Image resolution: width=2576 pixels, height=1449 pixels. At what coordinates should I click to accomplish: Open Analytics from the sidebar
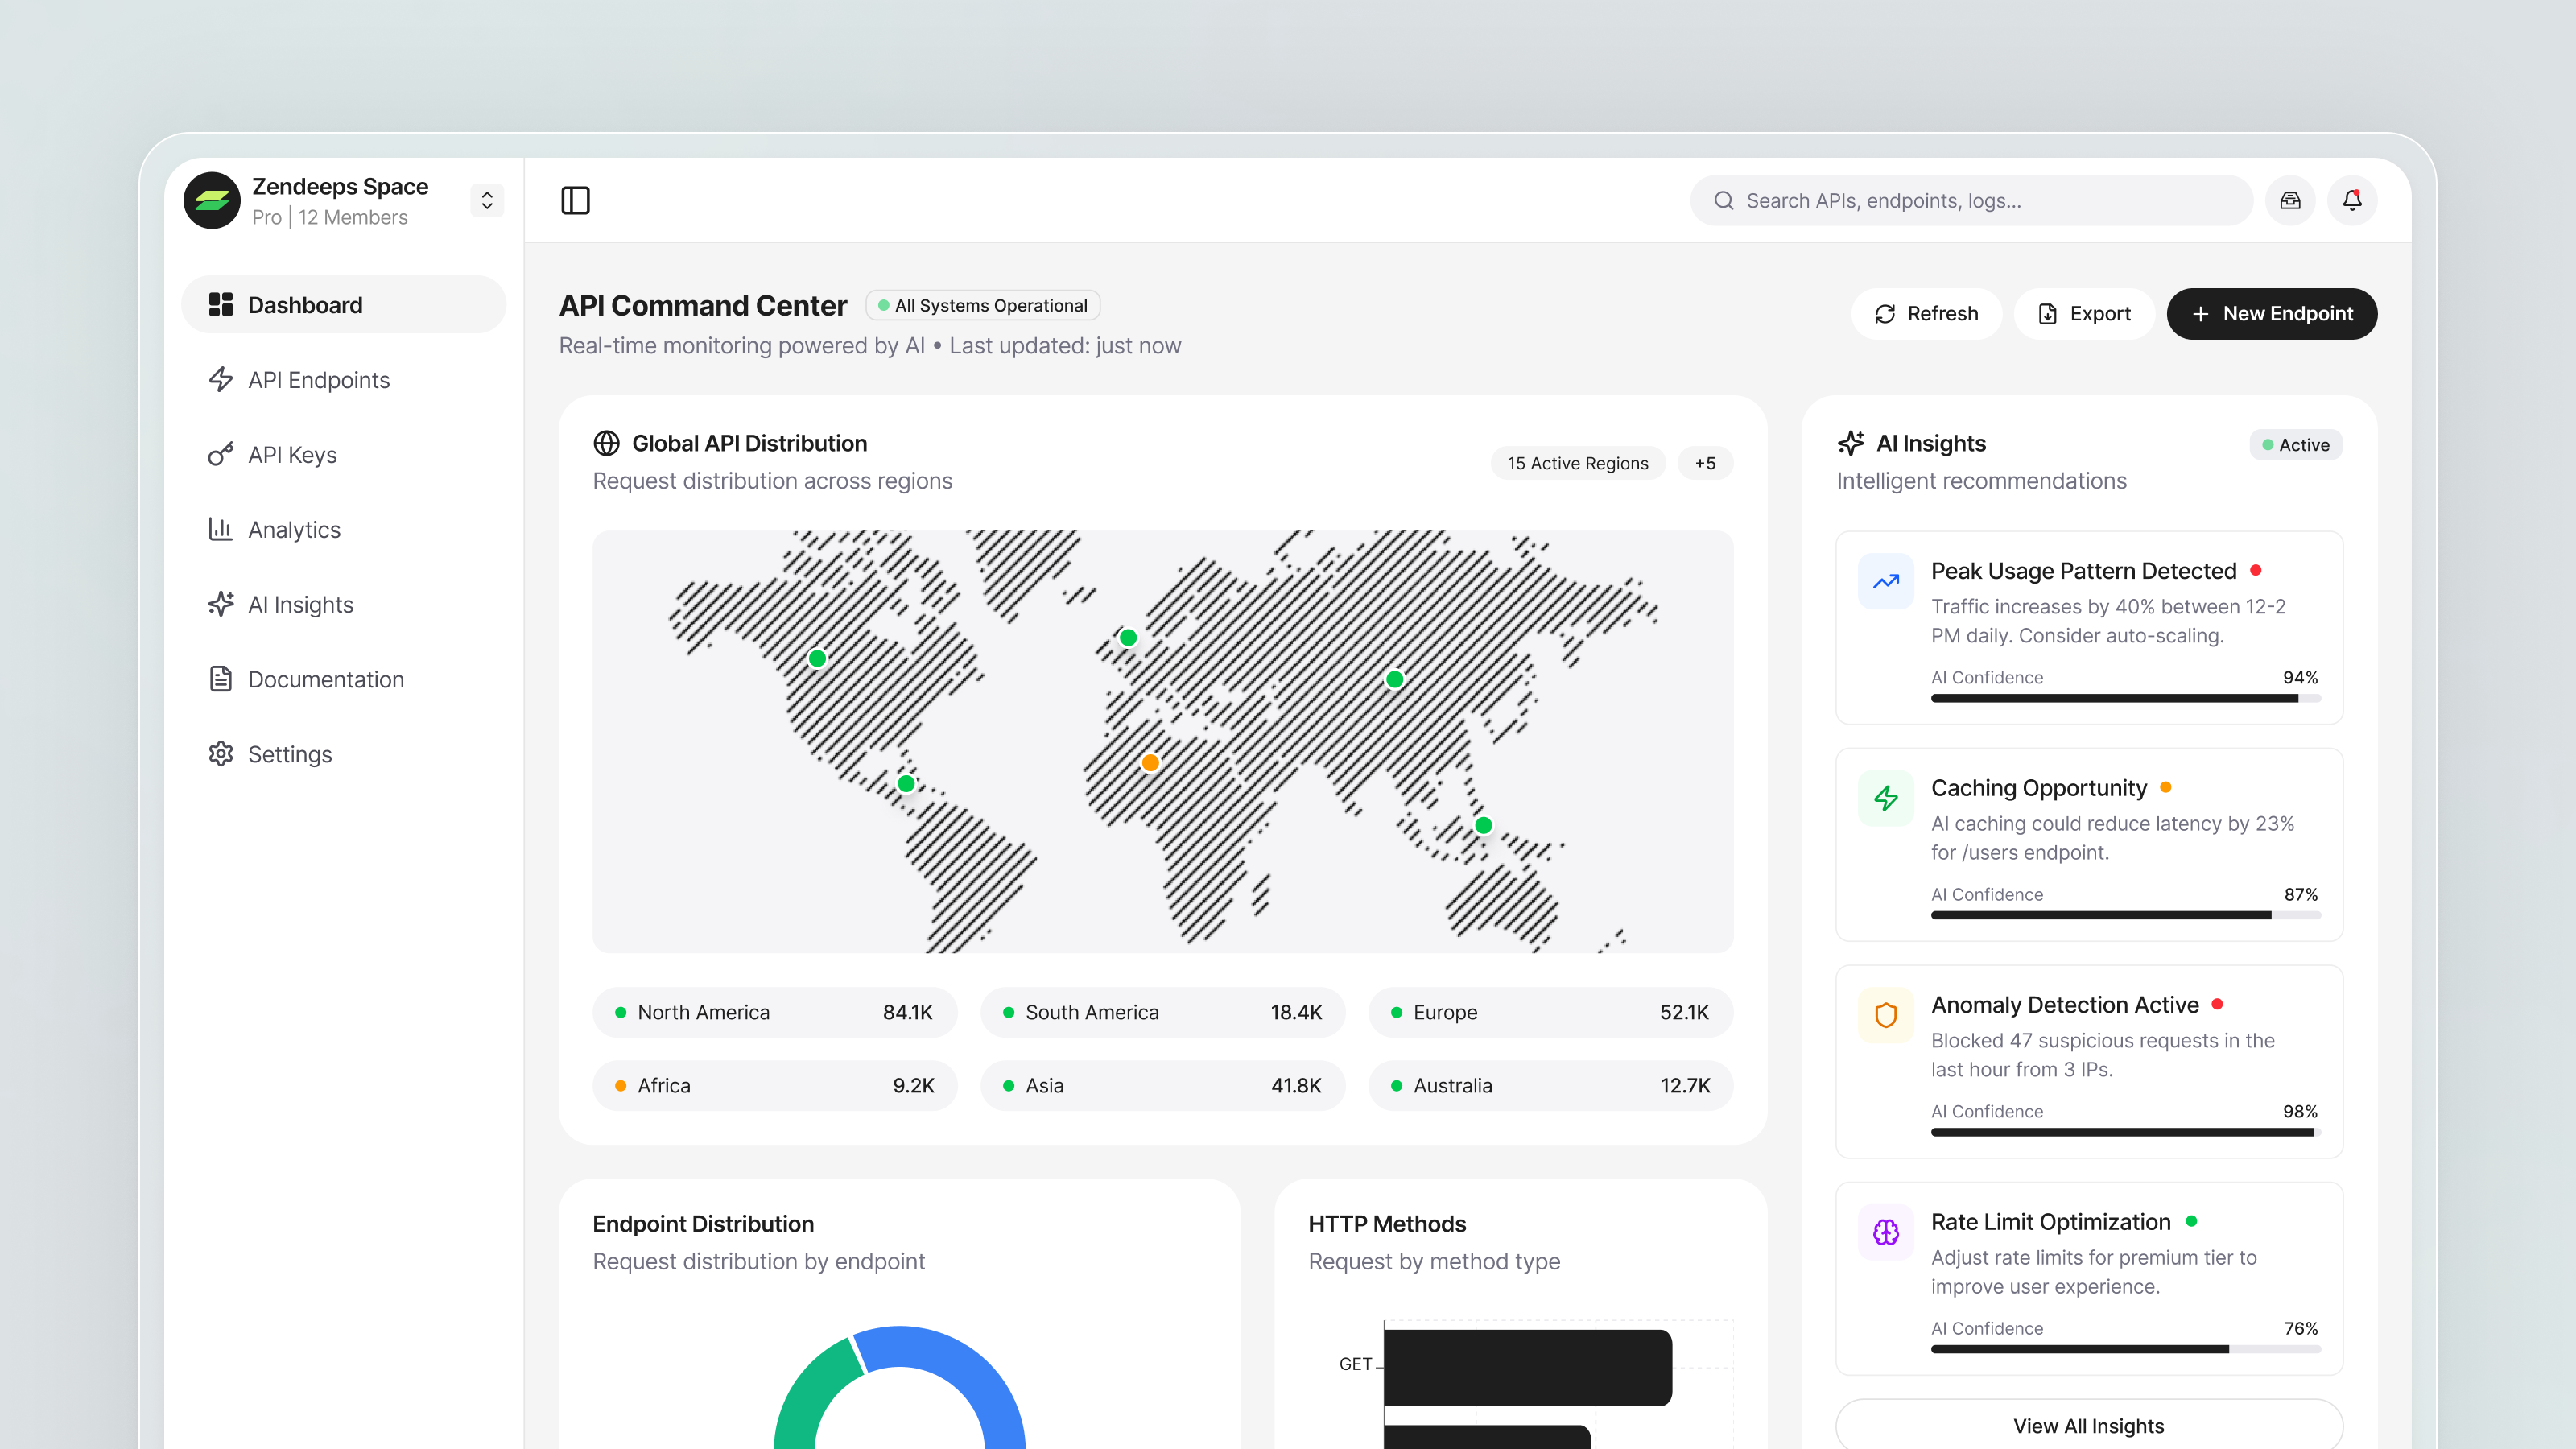click(344, 530)
